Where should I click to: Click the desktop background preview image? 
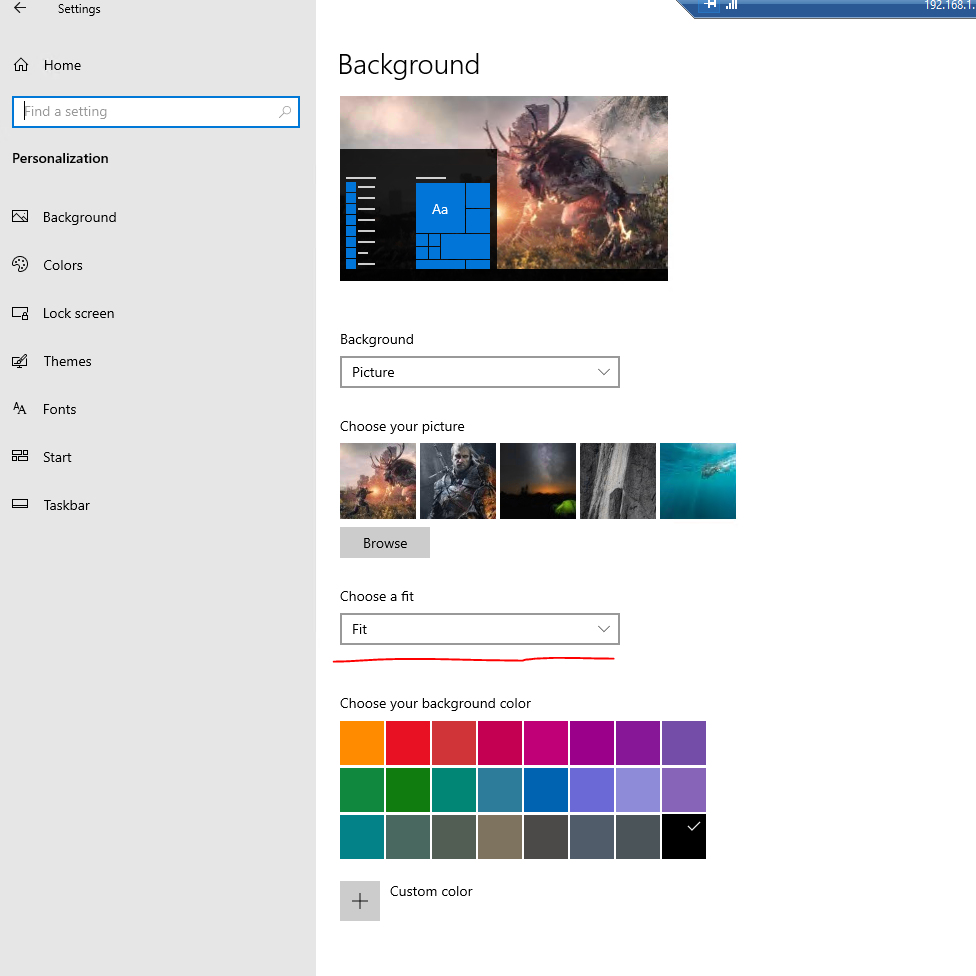pos(504,189)
